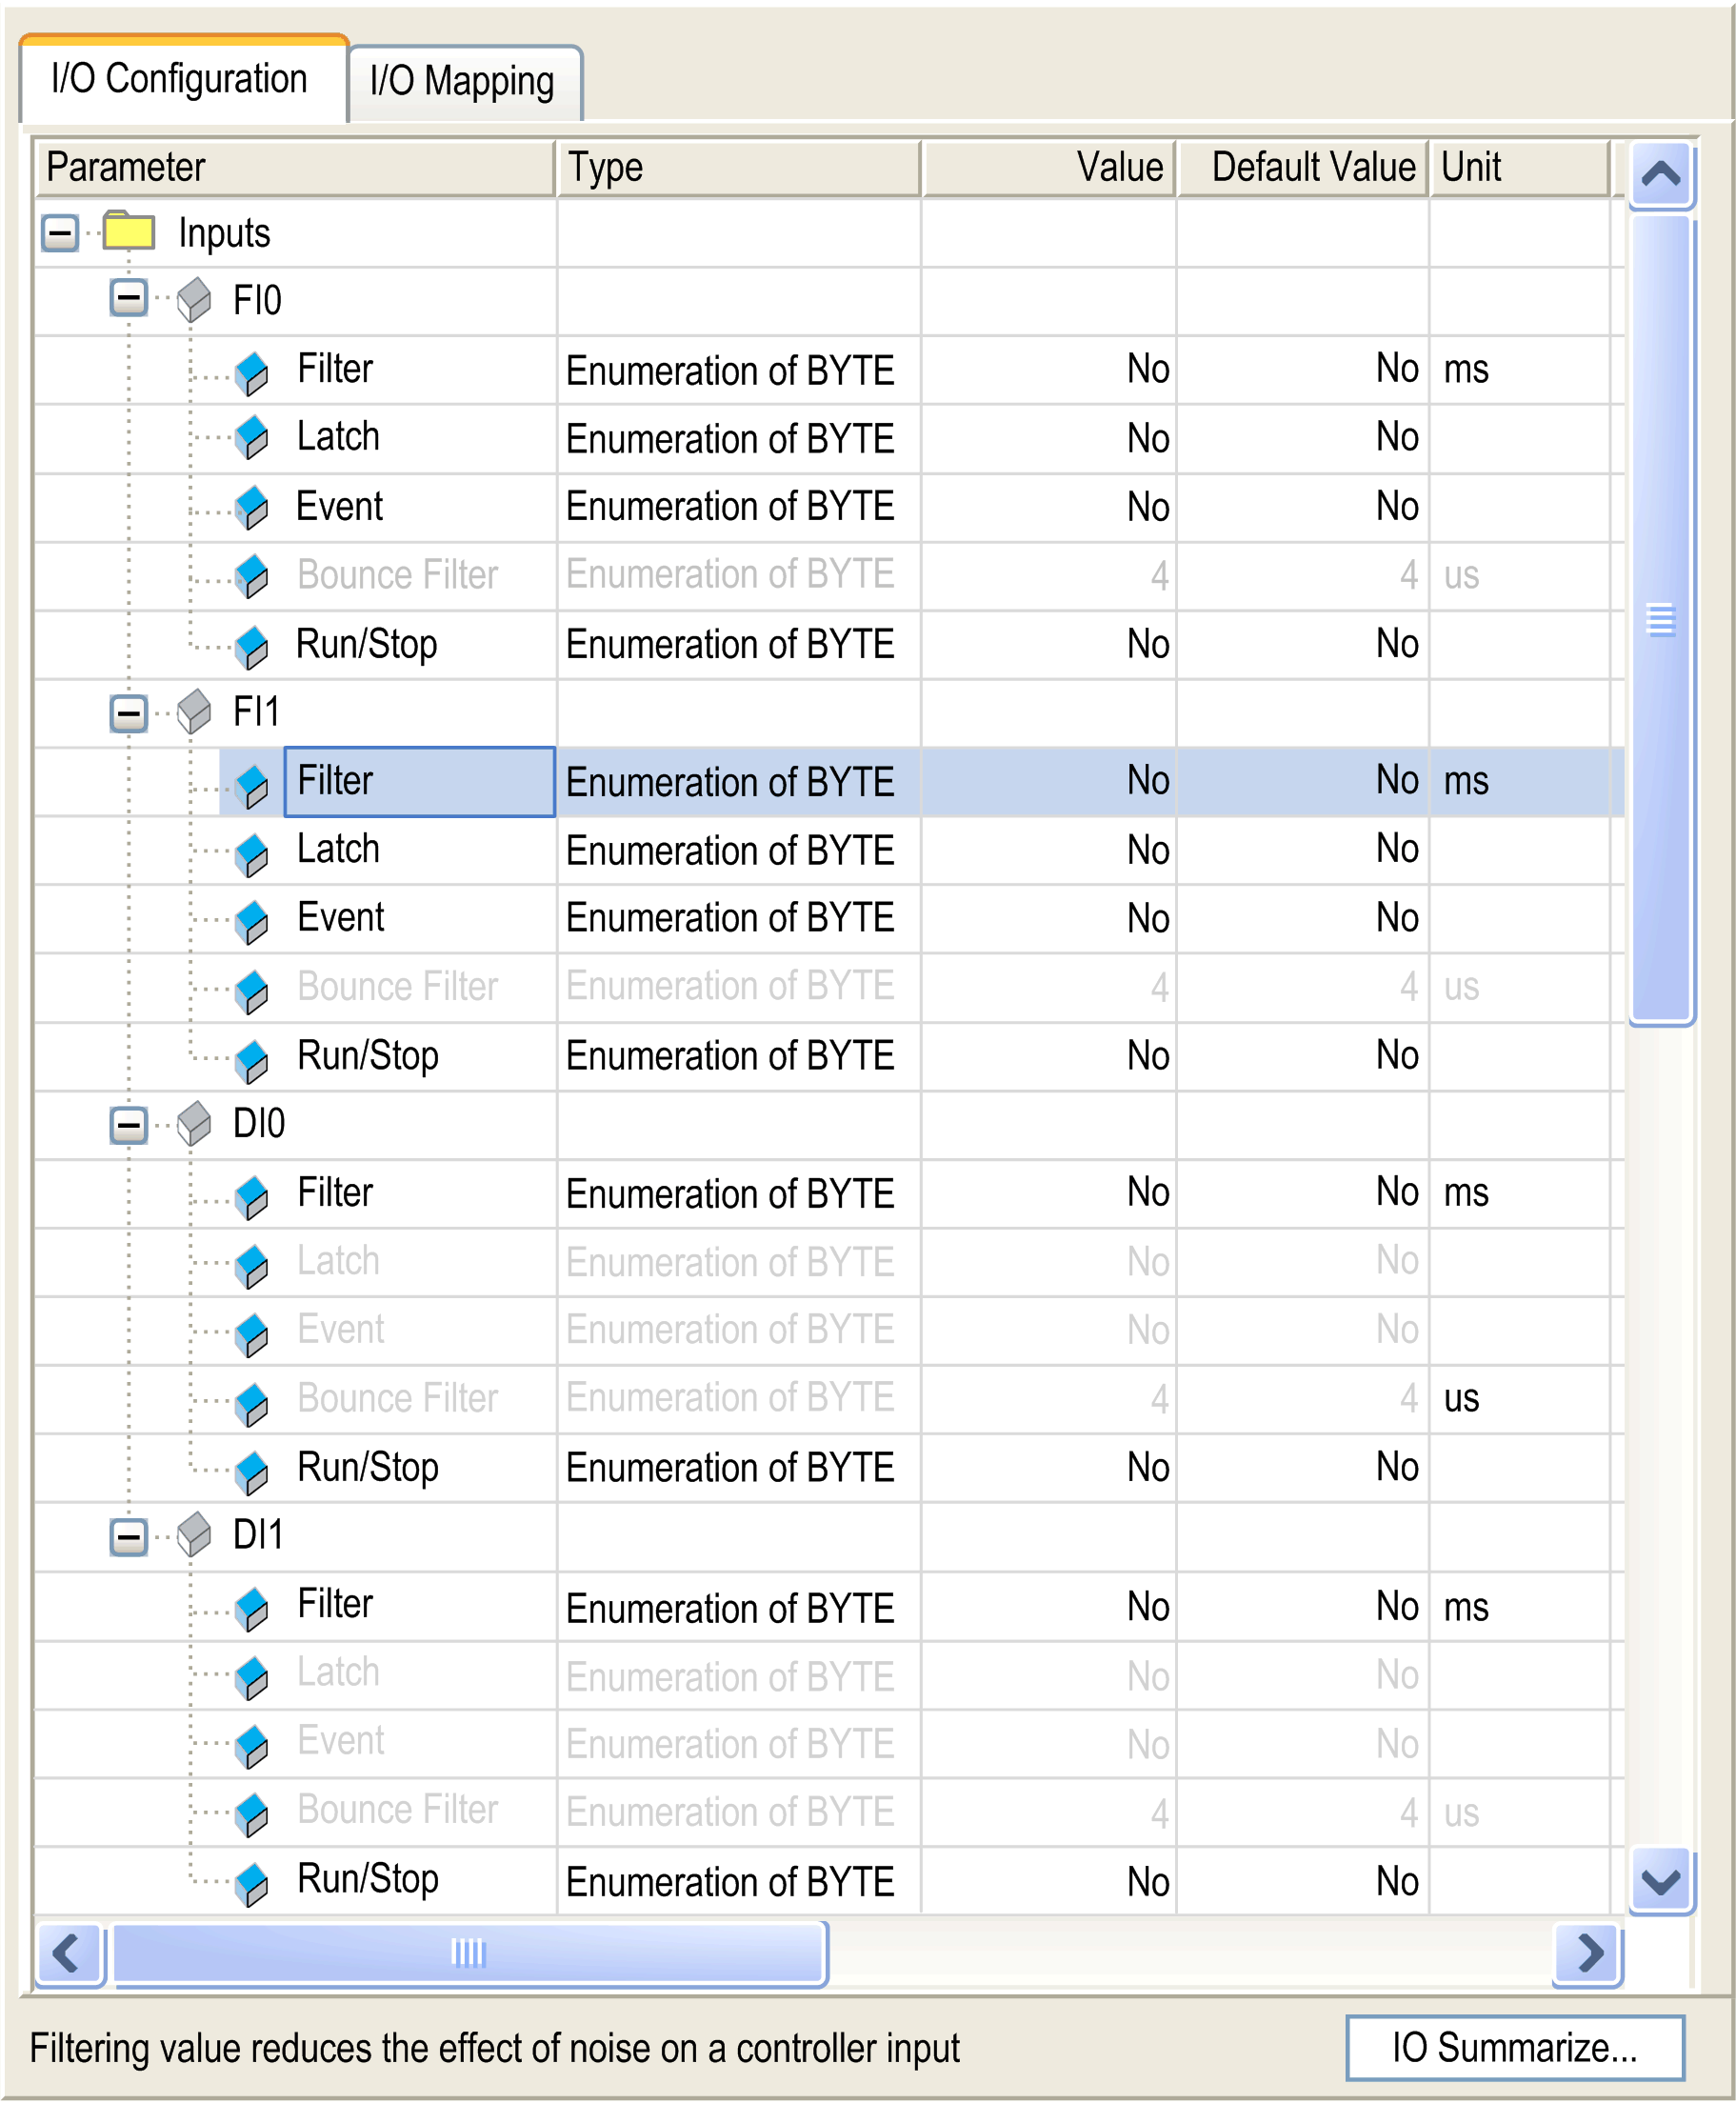This screenshot has height=2103, width=1736.
Task: Click the scroll right arrow button
Action: [x=1588, y=1953]
